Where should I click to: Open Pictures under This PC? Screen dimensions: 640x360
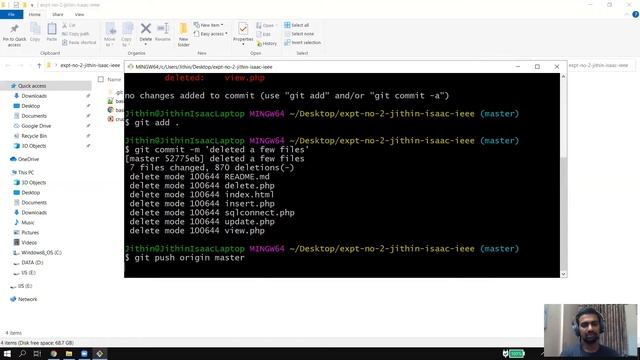tap(30, 233)
